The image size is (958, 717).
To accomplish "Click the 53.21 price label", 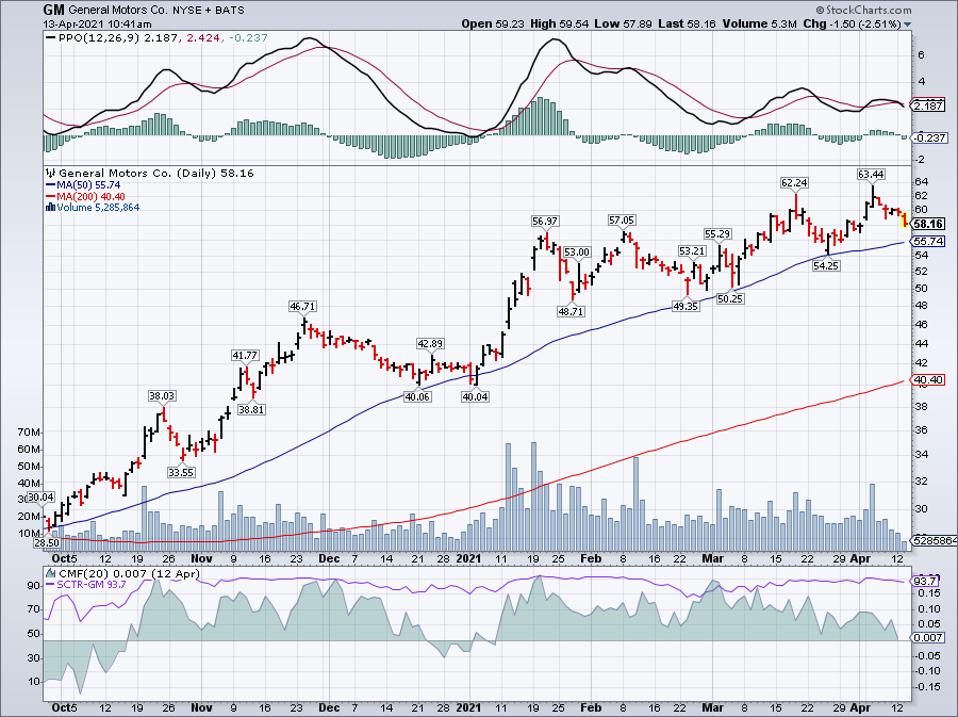I will (692, 251).
